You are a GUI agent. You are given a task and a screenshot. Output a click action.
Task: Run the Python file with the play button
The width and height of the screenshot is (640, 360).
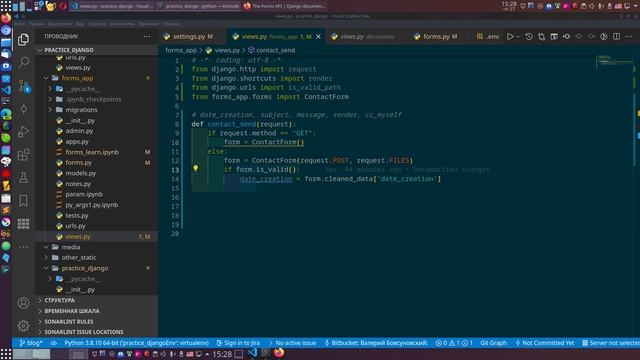pos(510,36)
